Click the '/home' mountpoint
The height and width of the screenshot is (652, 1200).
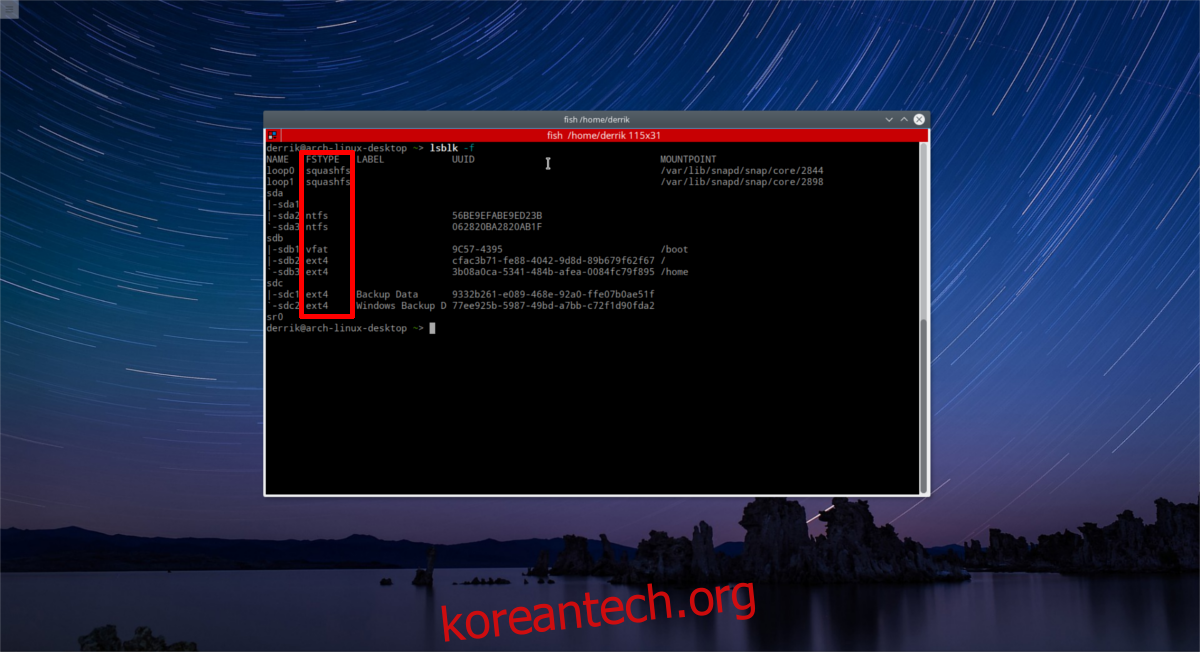(674, 271)
